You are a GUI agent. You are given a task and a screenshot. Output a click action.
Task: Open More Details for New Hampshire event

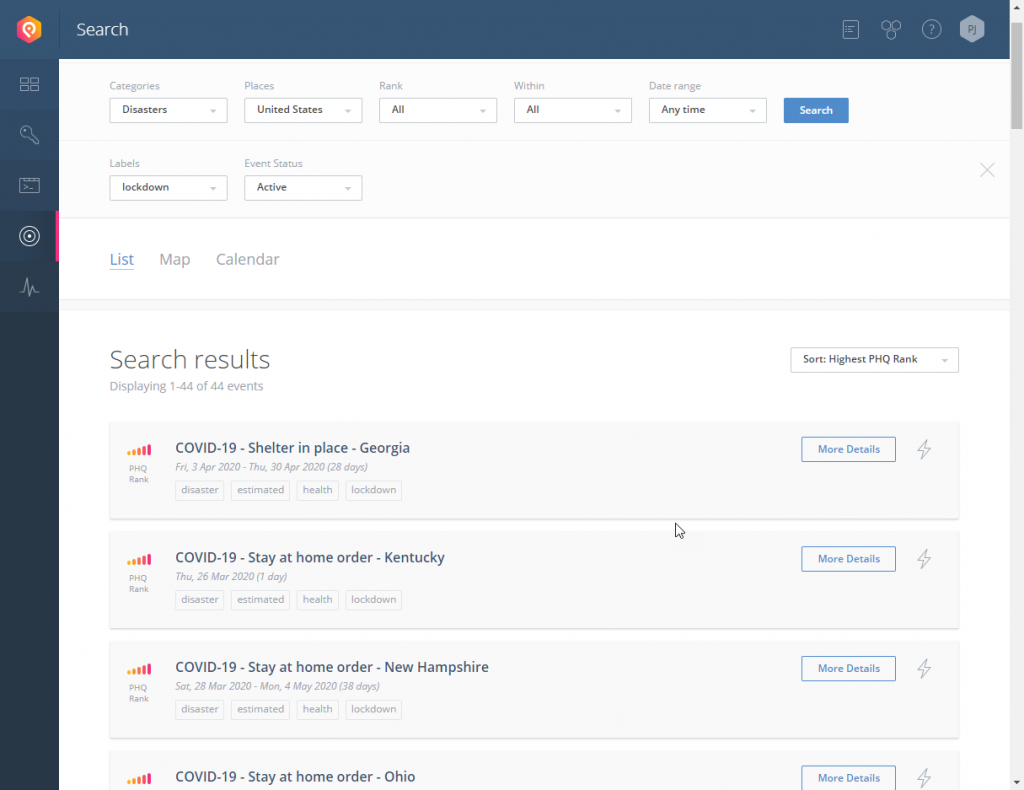coord(848,669)
